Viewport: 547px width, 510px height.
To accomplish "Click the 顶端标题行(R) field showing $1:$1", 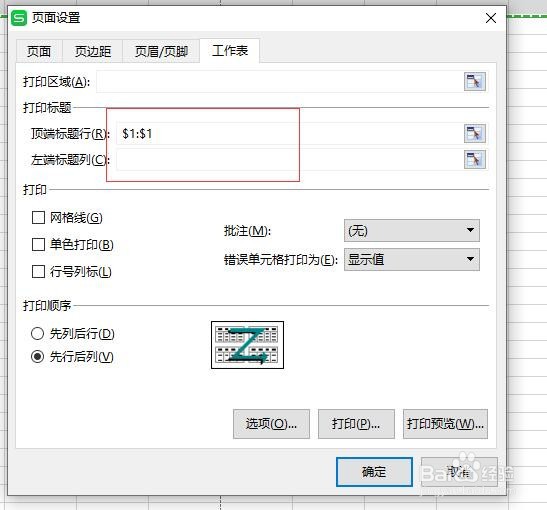I will tap(289, 133).
